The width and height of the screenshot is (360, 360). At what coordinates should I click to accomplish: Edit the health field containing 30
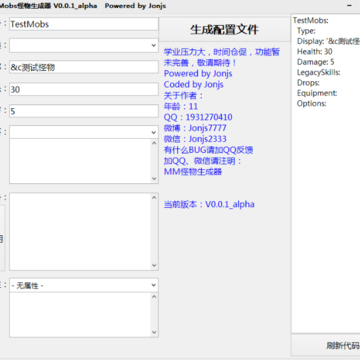(x=84, y=89)
